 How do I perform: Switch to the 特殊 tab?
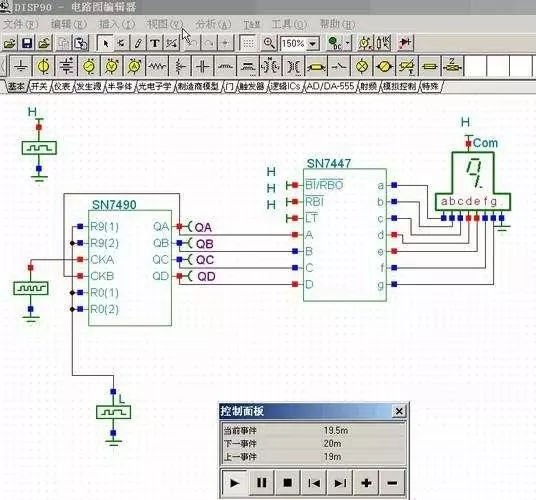click(x=430, y=86)
